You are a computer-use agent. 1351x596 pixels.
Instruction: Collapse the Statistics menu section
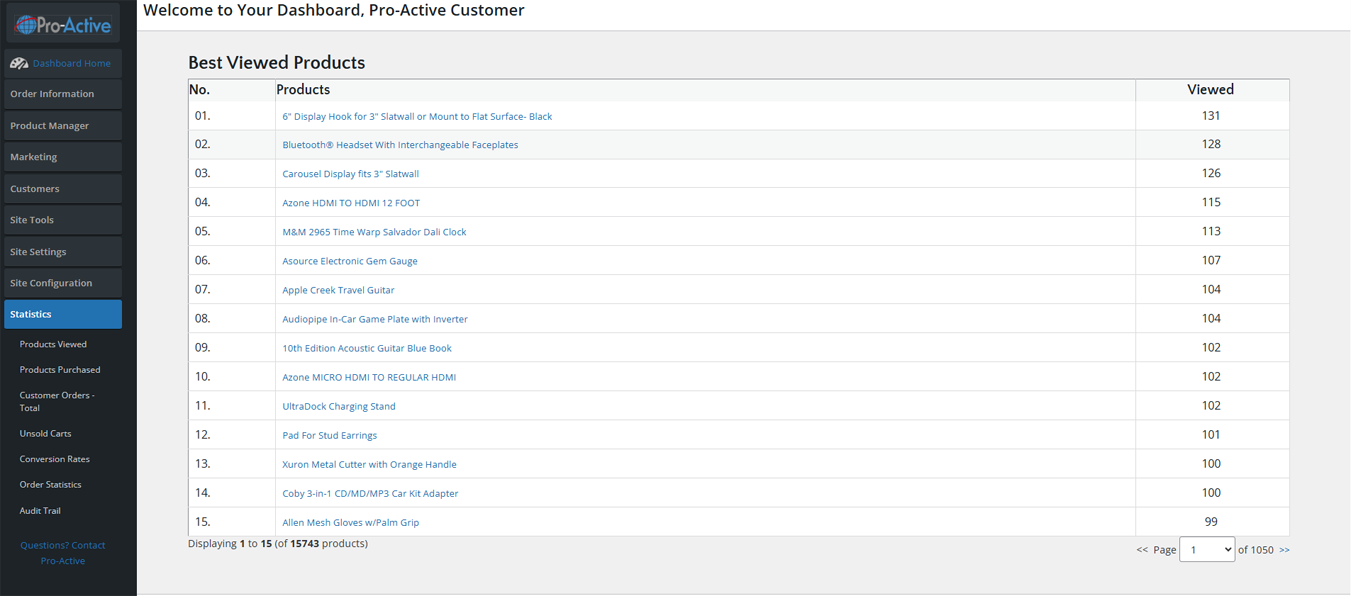(63, 314)
